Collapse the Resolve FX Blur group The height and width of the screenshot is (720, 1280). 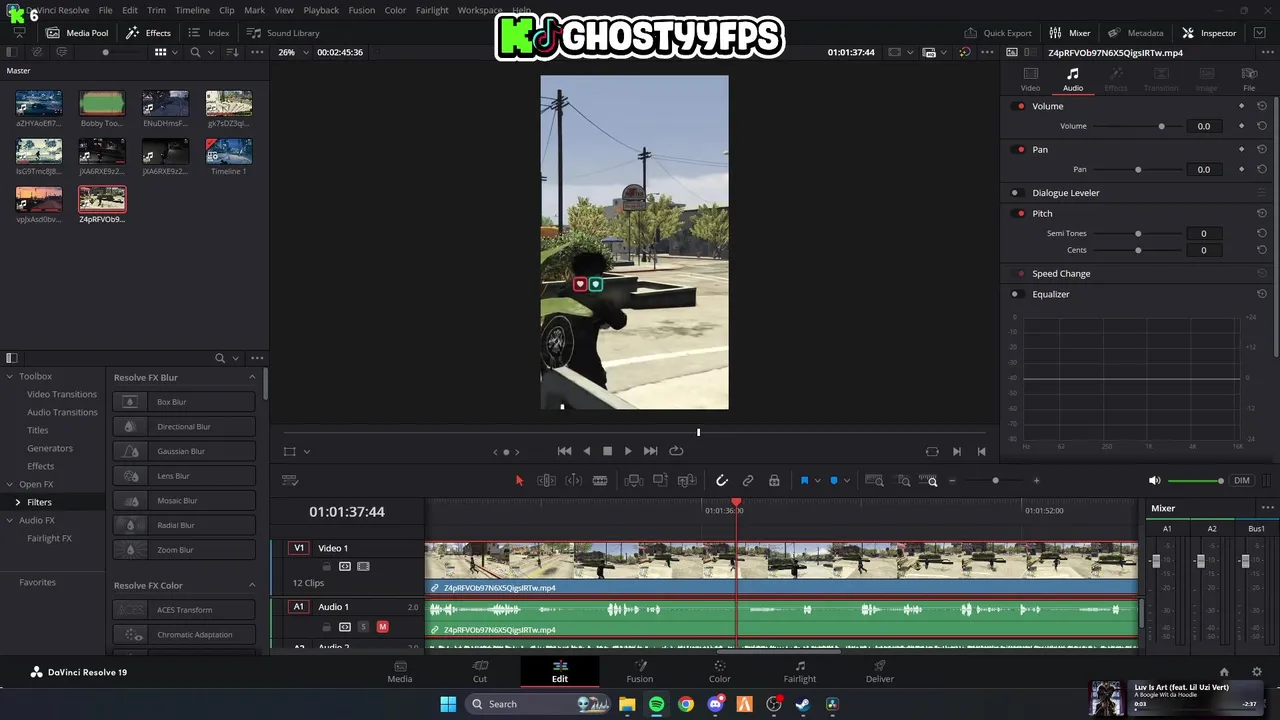252,377
